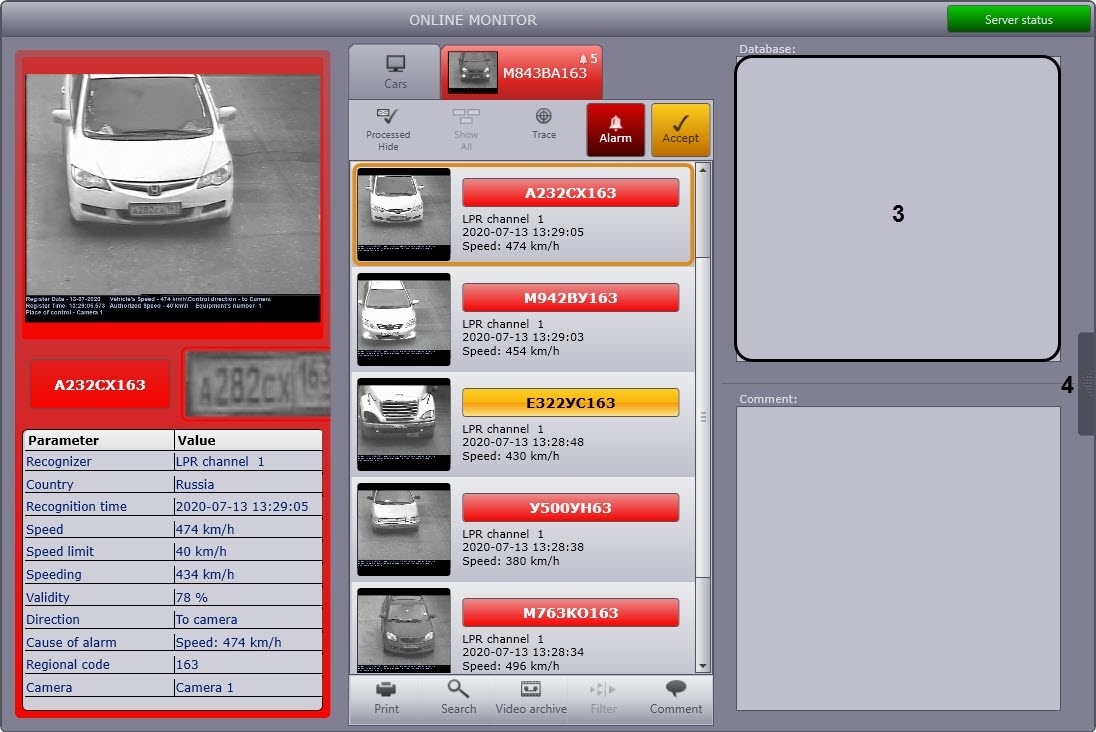Viewport: 1096px width, 732px height.
Task: Click the Regional code value 163
Action: tap(187, 665)
